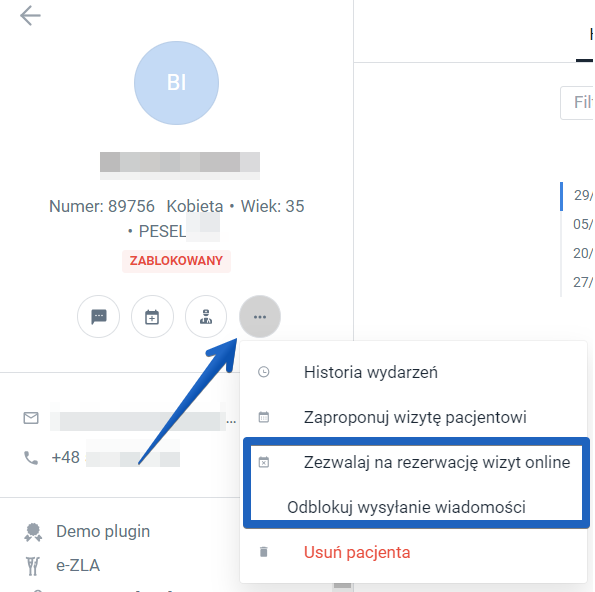Viewport: 595px width, 592px height.
Task: Click the phone handset icon
Action: point(31,458)
